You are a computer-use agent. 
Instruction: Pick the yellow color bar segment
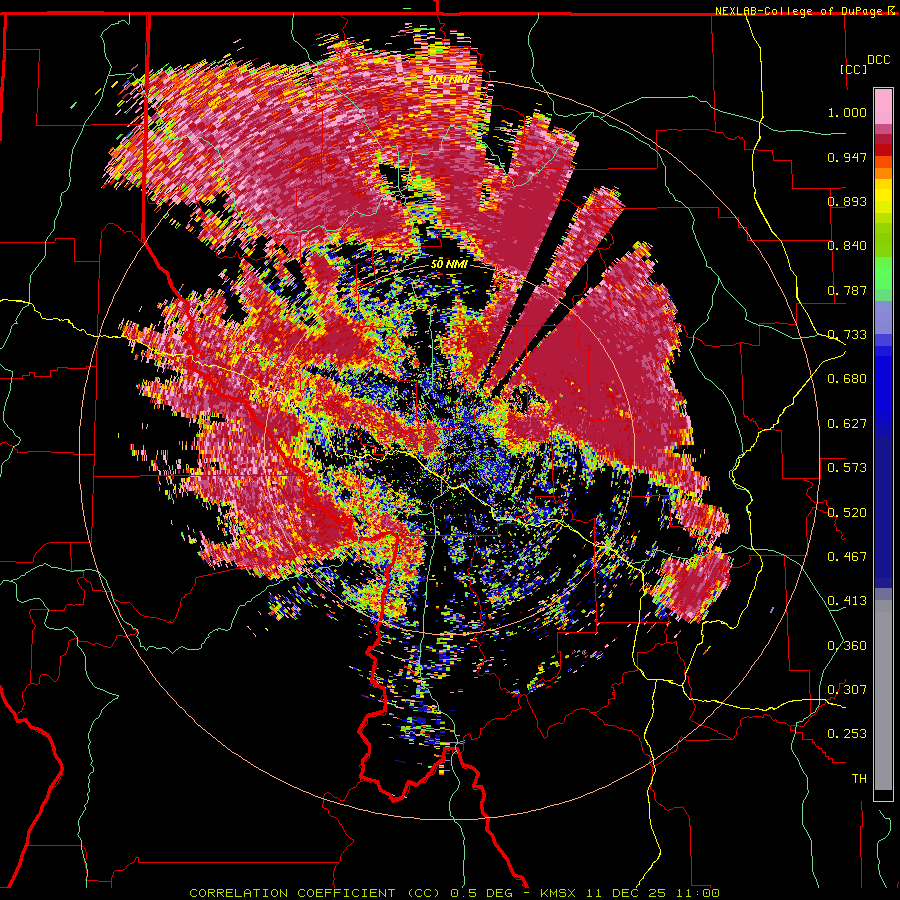pyautogui.click(x=883, y=197)
